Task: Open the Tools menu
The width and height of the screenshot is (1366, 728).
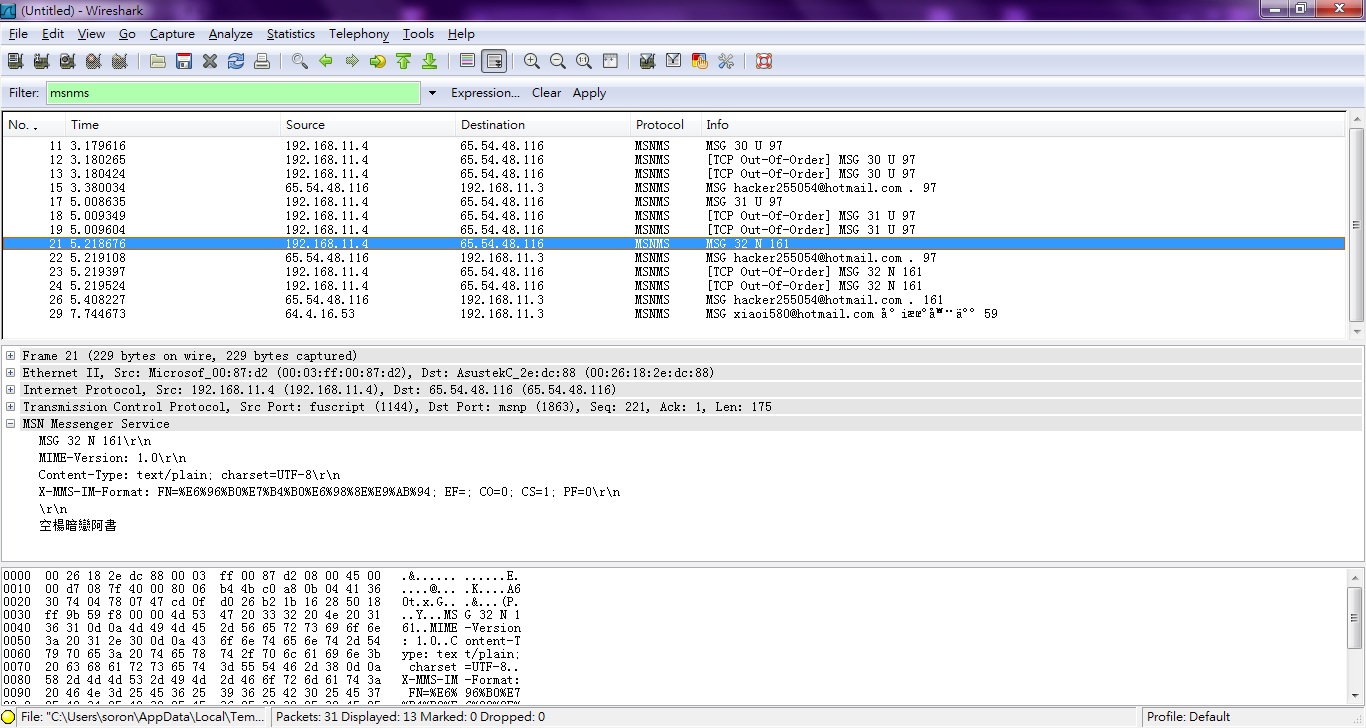Action: 418,34
